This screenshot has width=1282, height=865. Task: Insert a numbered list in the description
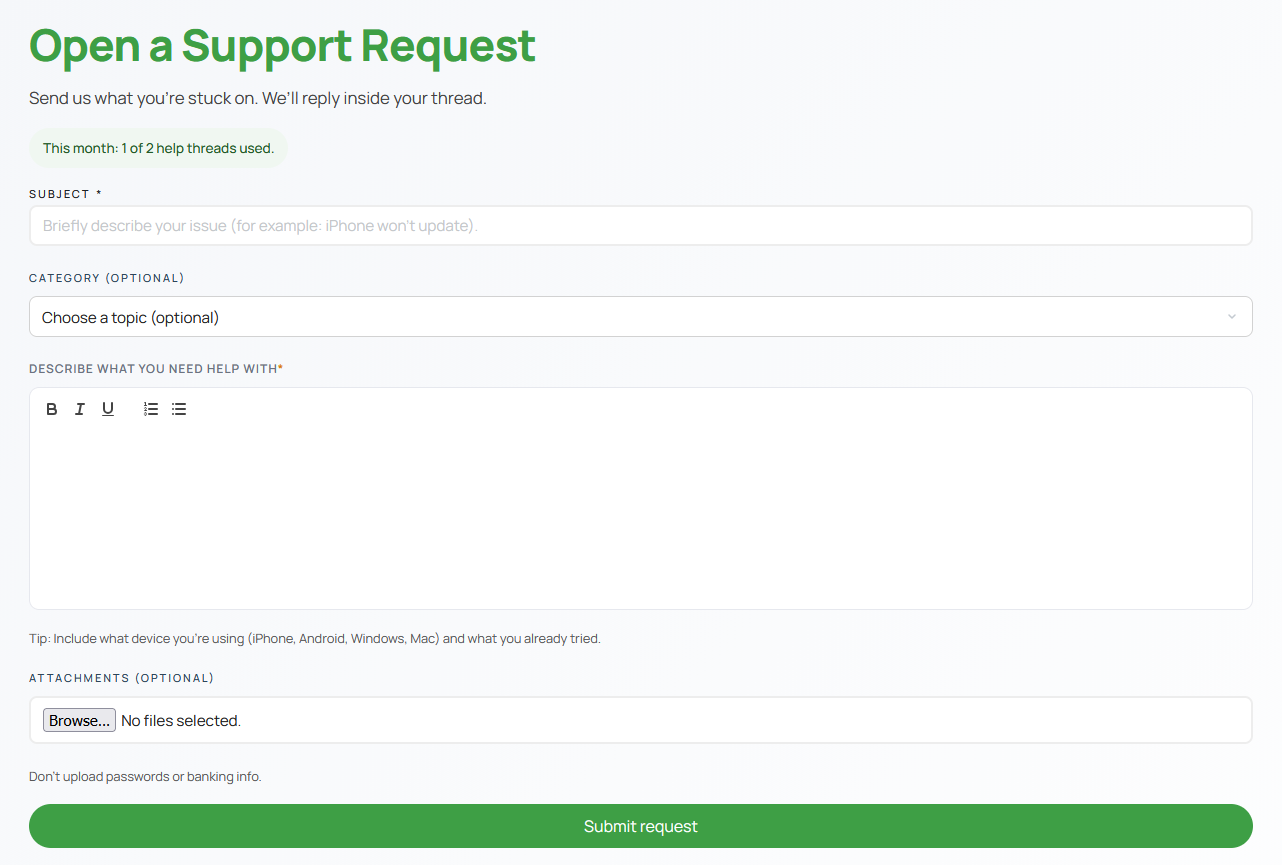(x=150, y=408)
